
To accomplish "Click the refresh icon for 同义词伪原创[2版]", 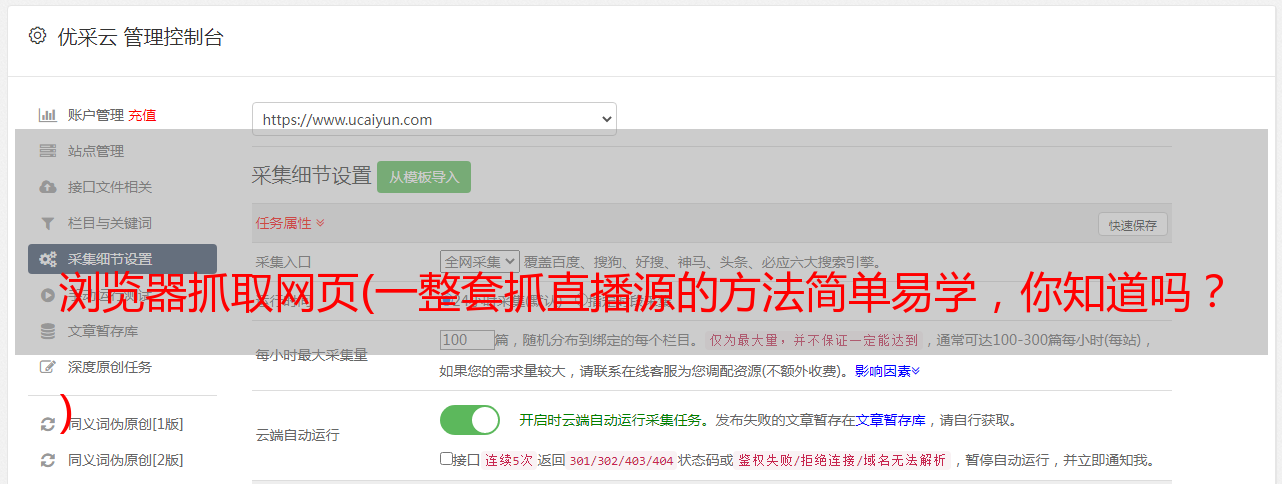I will coord(47,460).
